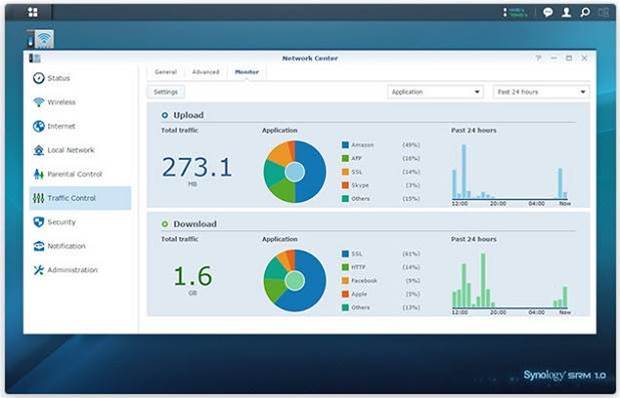Click the Traffic Control sliders icon
The width and height of the screenshot is (620, 398).
[39, 198]
